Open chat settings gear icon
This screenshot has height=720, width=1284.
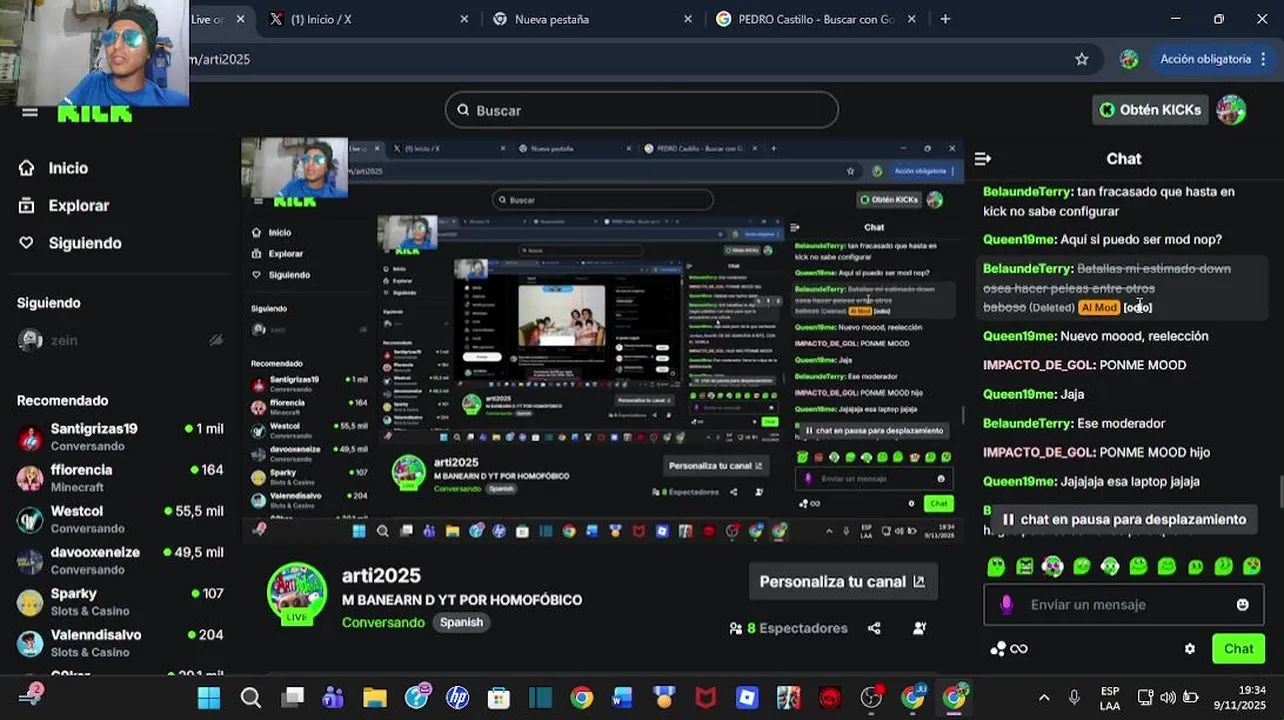click(x=1189, y=649)
